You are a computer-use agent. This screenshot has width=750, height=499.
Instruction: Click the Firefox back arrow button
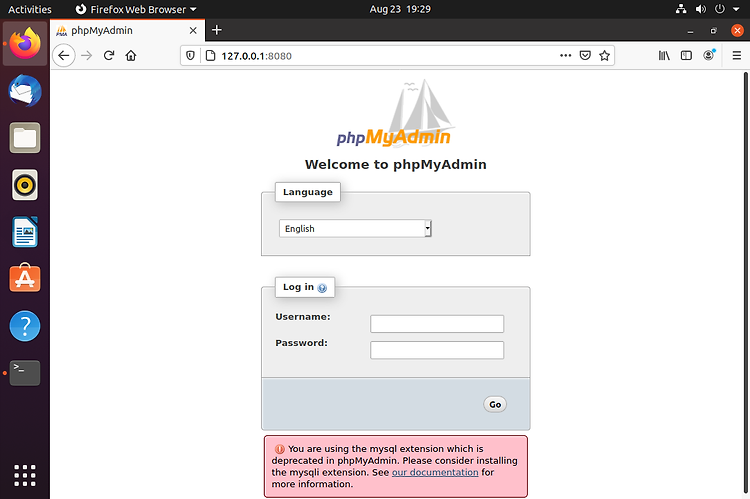pyautogui.click(x=64, y=55)
